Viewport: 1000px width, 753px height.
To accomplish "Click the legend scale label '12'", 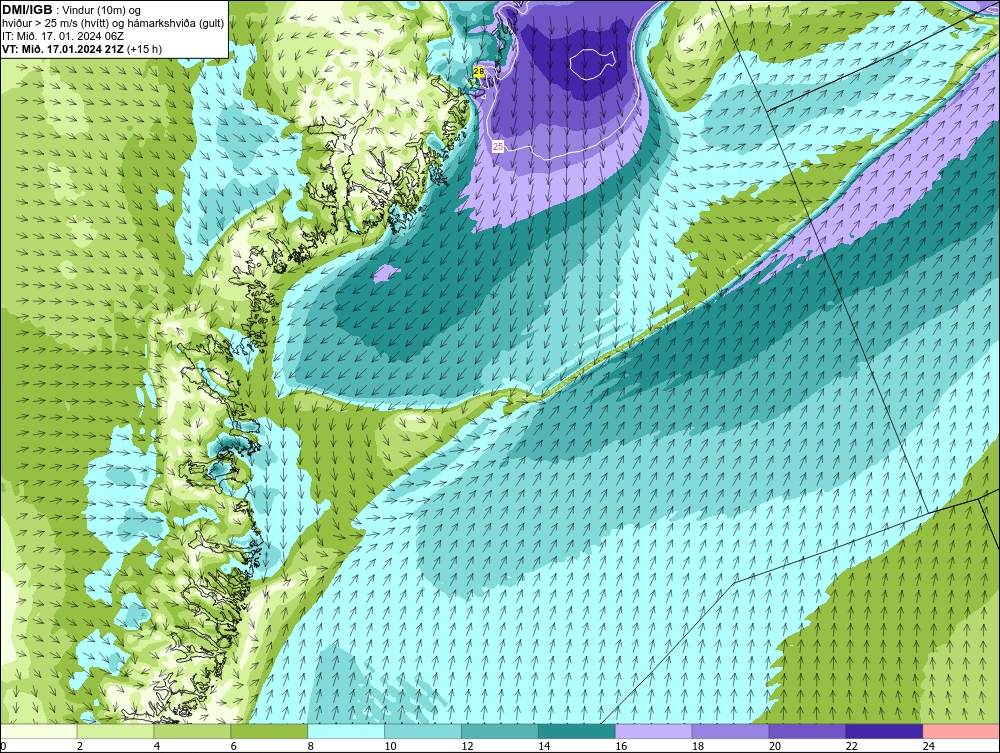I will point(467,746).
